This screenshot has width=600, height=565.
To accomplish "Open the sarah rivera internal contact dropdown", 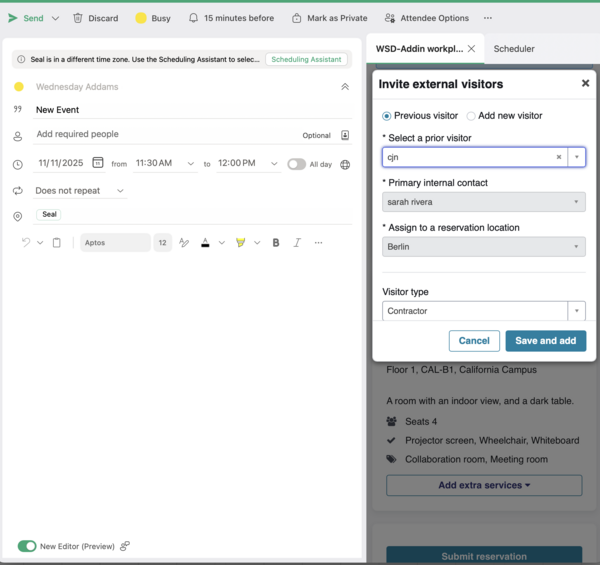I will [x=484, y=202].
